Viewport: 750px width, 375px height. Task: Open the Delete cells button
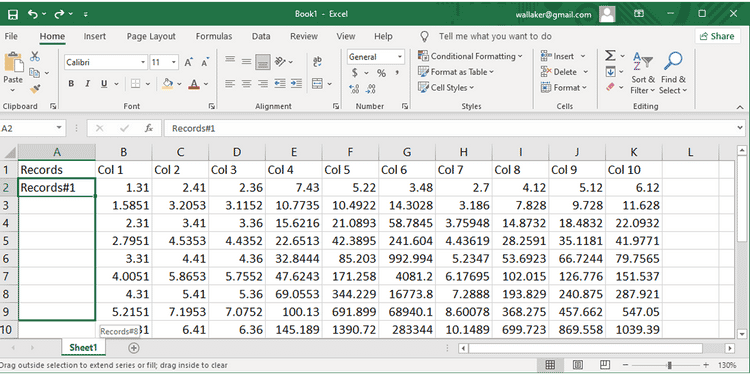point(564,72)
